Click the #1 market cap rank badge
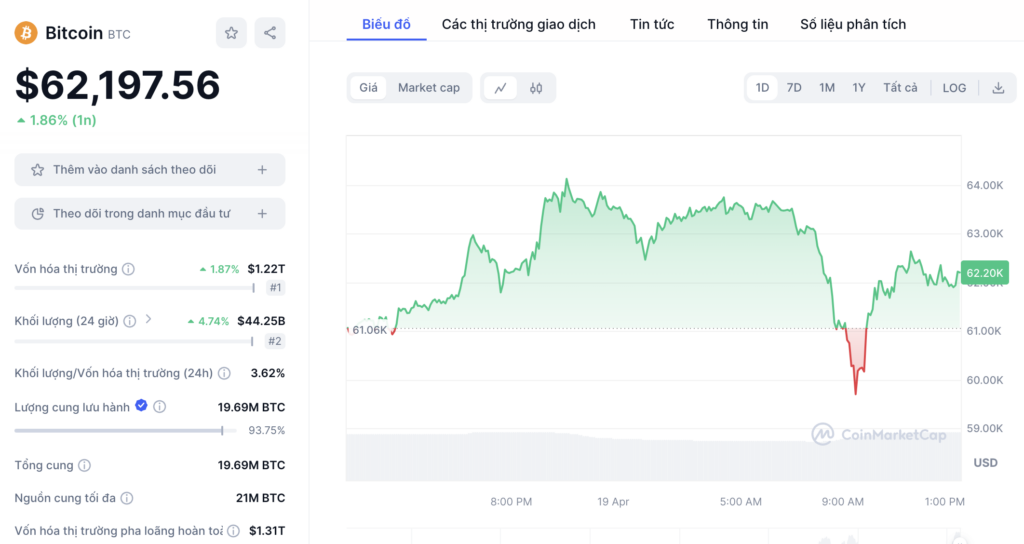 [x=276, y=287]
